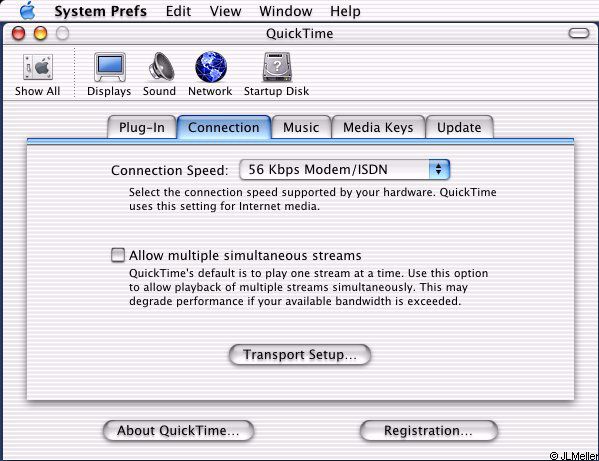Open the Apple menu logo
Screen dimensions: 599x461
28,10
